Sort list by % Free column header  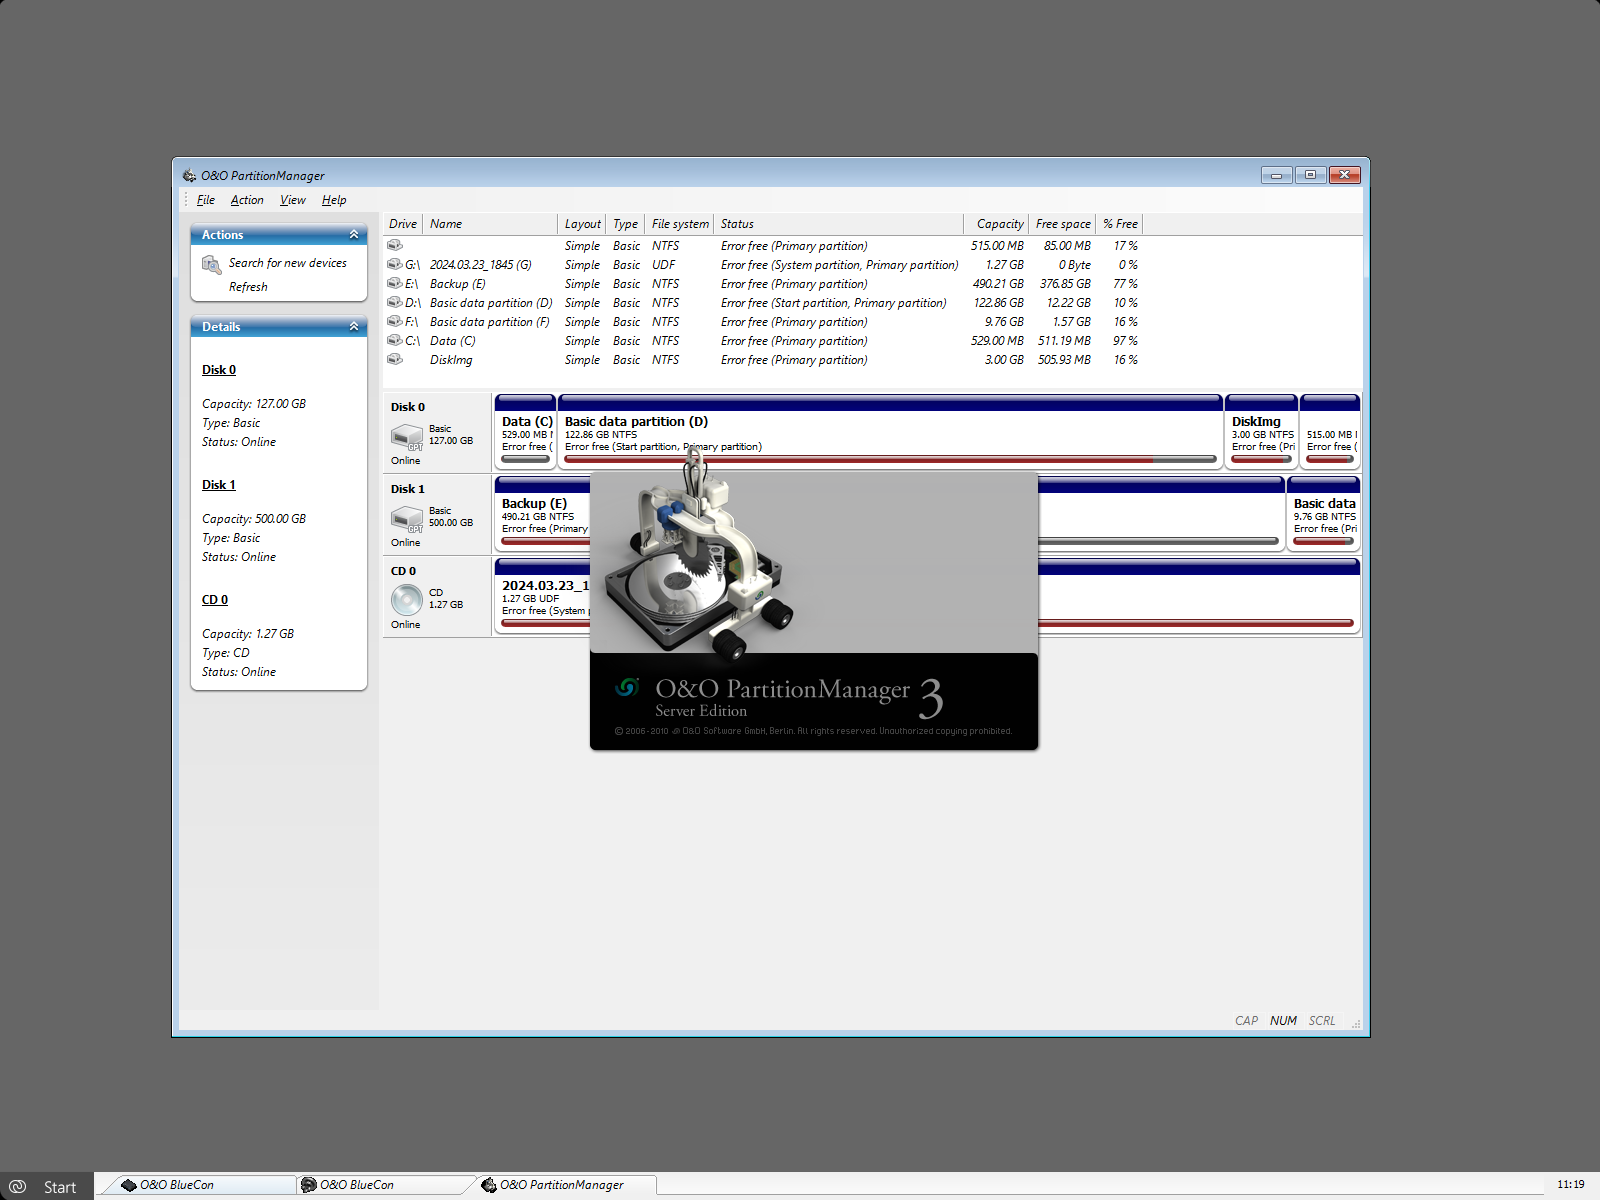pyautogui.click(x=1120, y=224)
